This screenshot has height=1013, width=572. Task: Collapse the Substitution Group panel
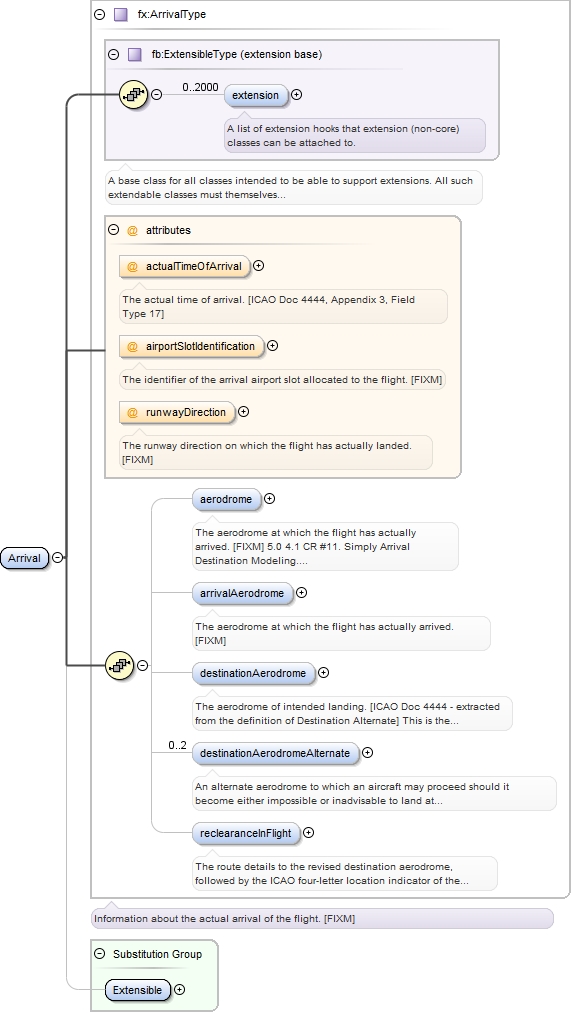coord(100,954)
